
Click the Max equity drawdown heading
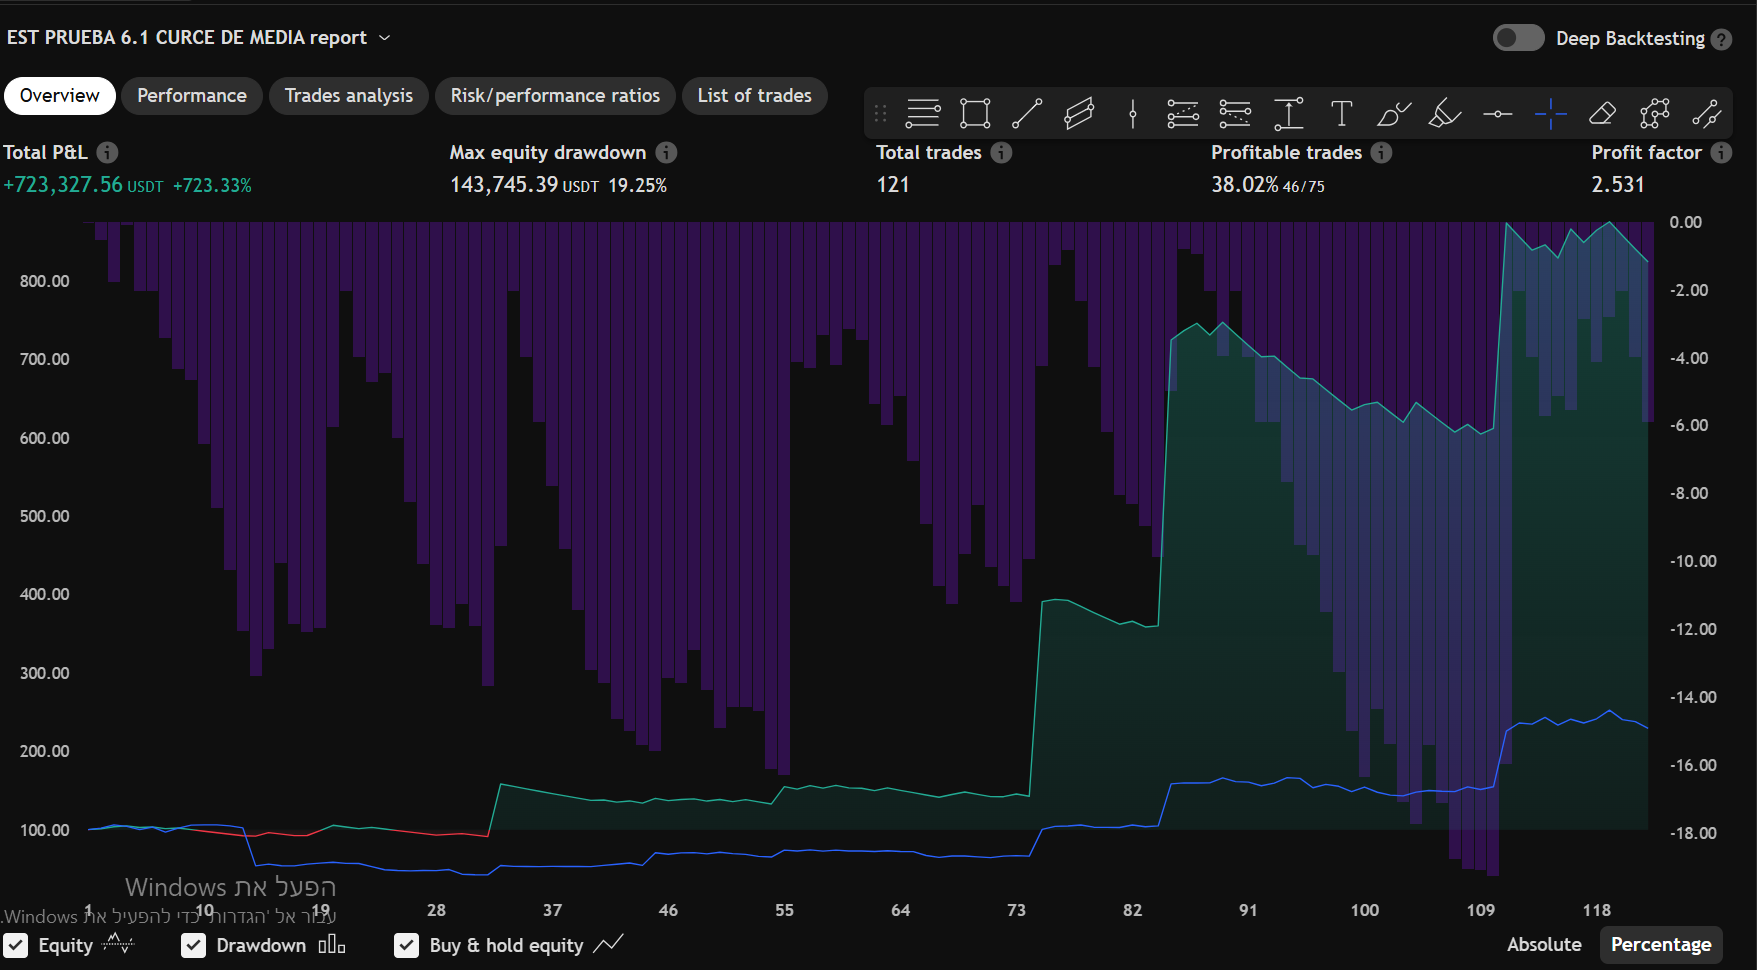pos(548,152)
